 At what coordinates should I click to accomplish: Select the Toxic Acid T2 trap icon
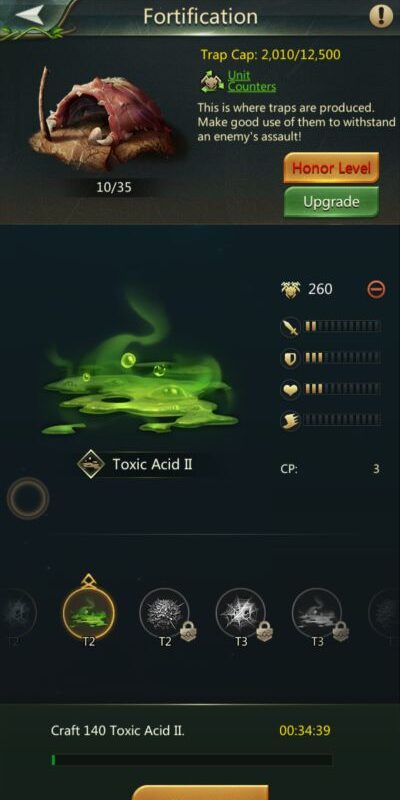(x=89, y=614)
